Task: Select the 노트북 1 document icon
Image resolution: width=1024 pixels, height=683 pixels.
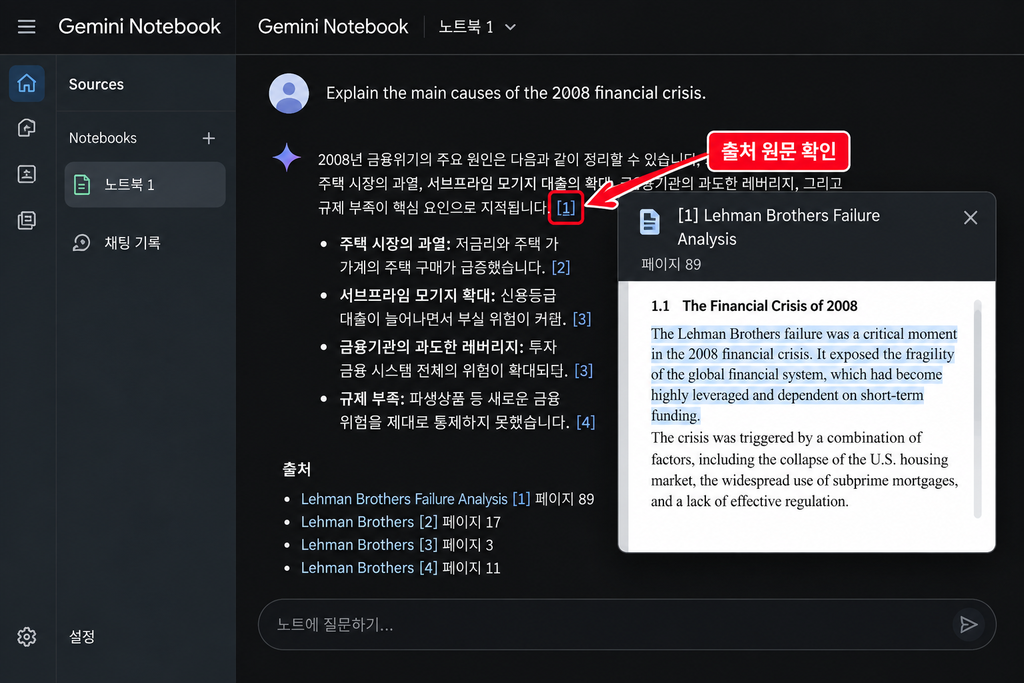Action: pyautogui.click(x=82, y=185)
